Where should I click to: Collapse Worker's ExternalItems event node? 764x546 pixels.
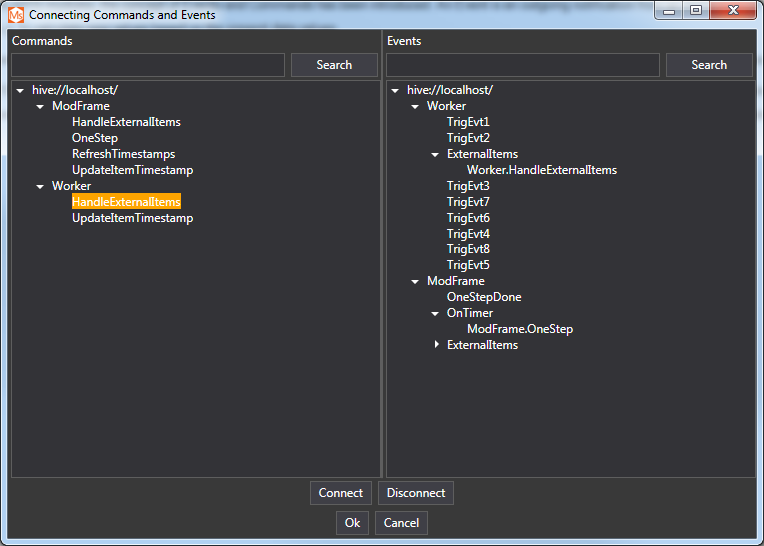coord(435,154)
